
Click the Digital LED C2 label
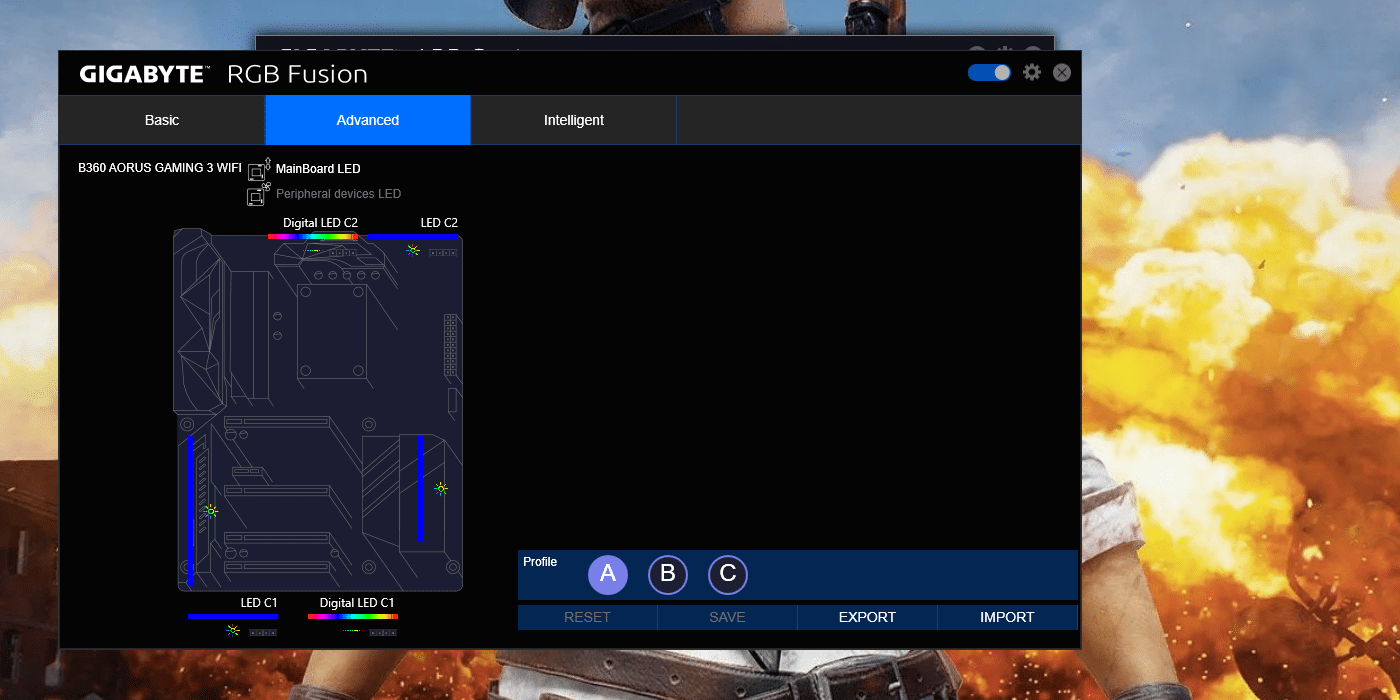tap(320, 223)
